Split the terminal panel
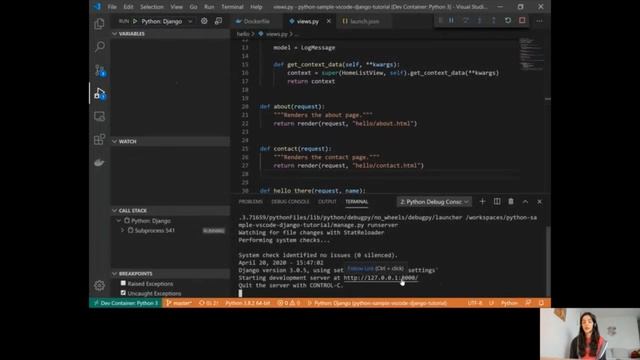 (x=497, y=202)
